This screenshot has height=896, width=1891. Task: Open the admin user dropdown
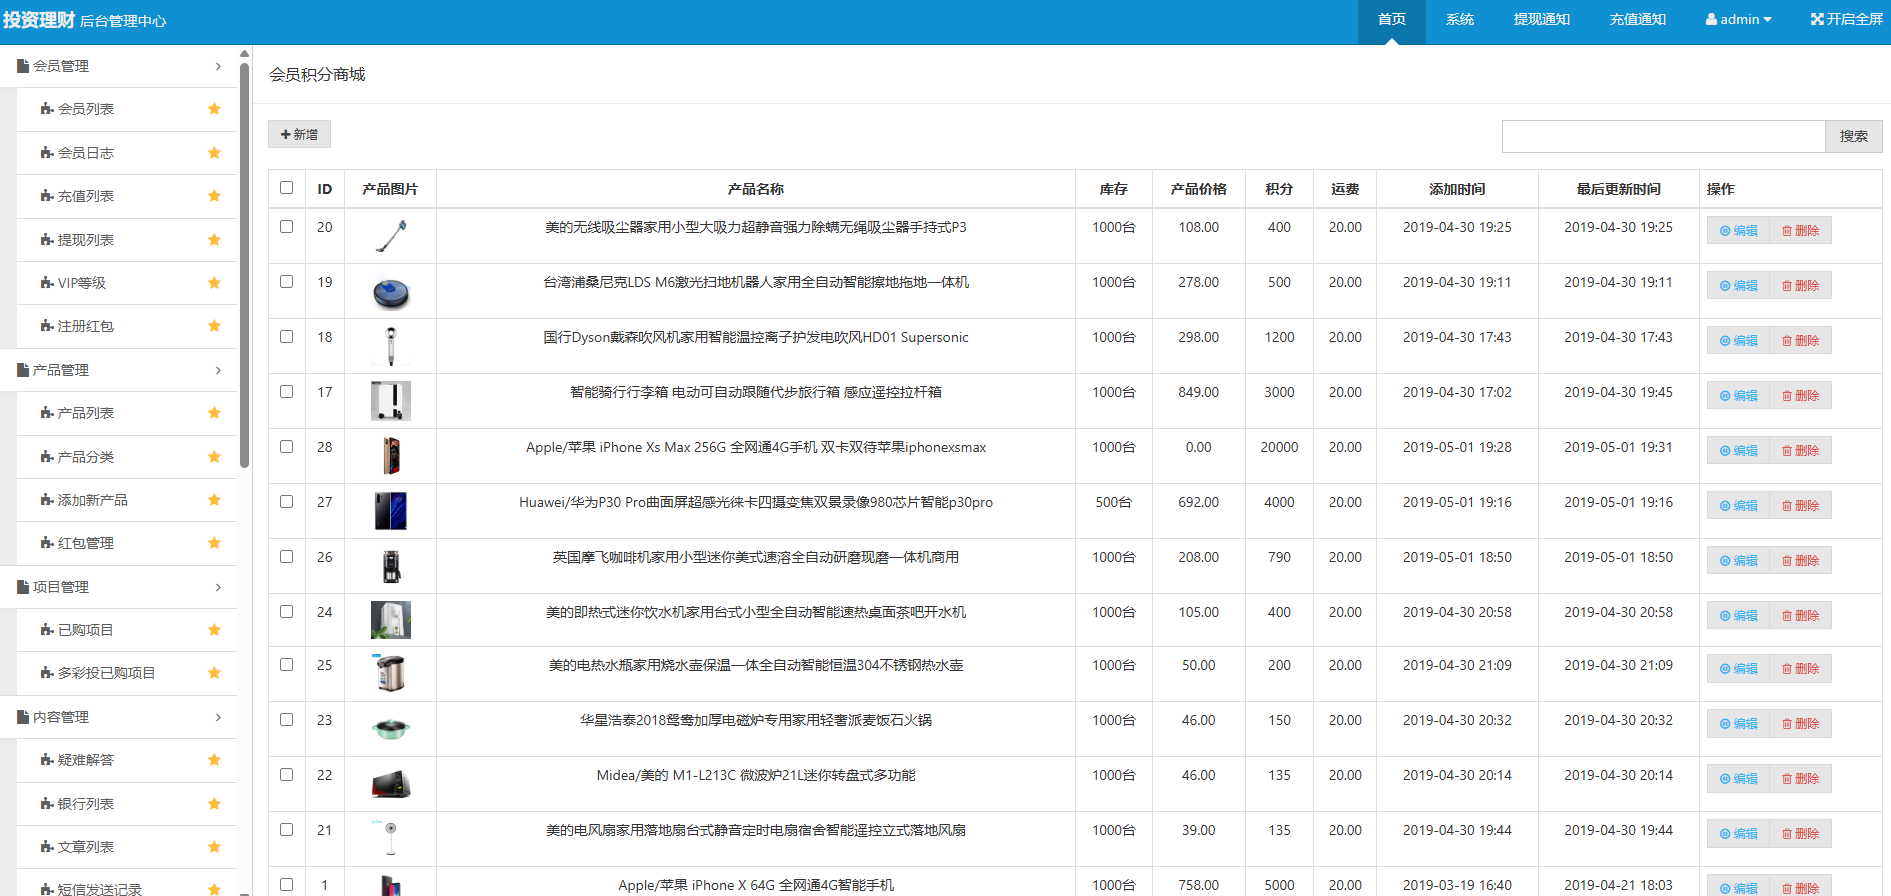point(1738,19)
